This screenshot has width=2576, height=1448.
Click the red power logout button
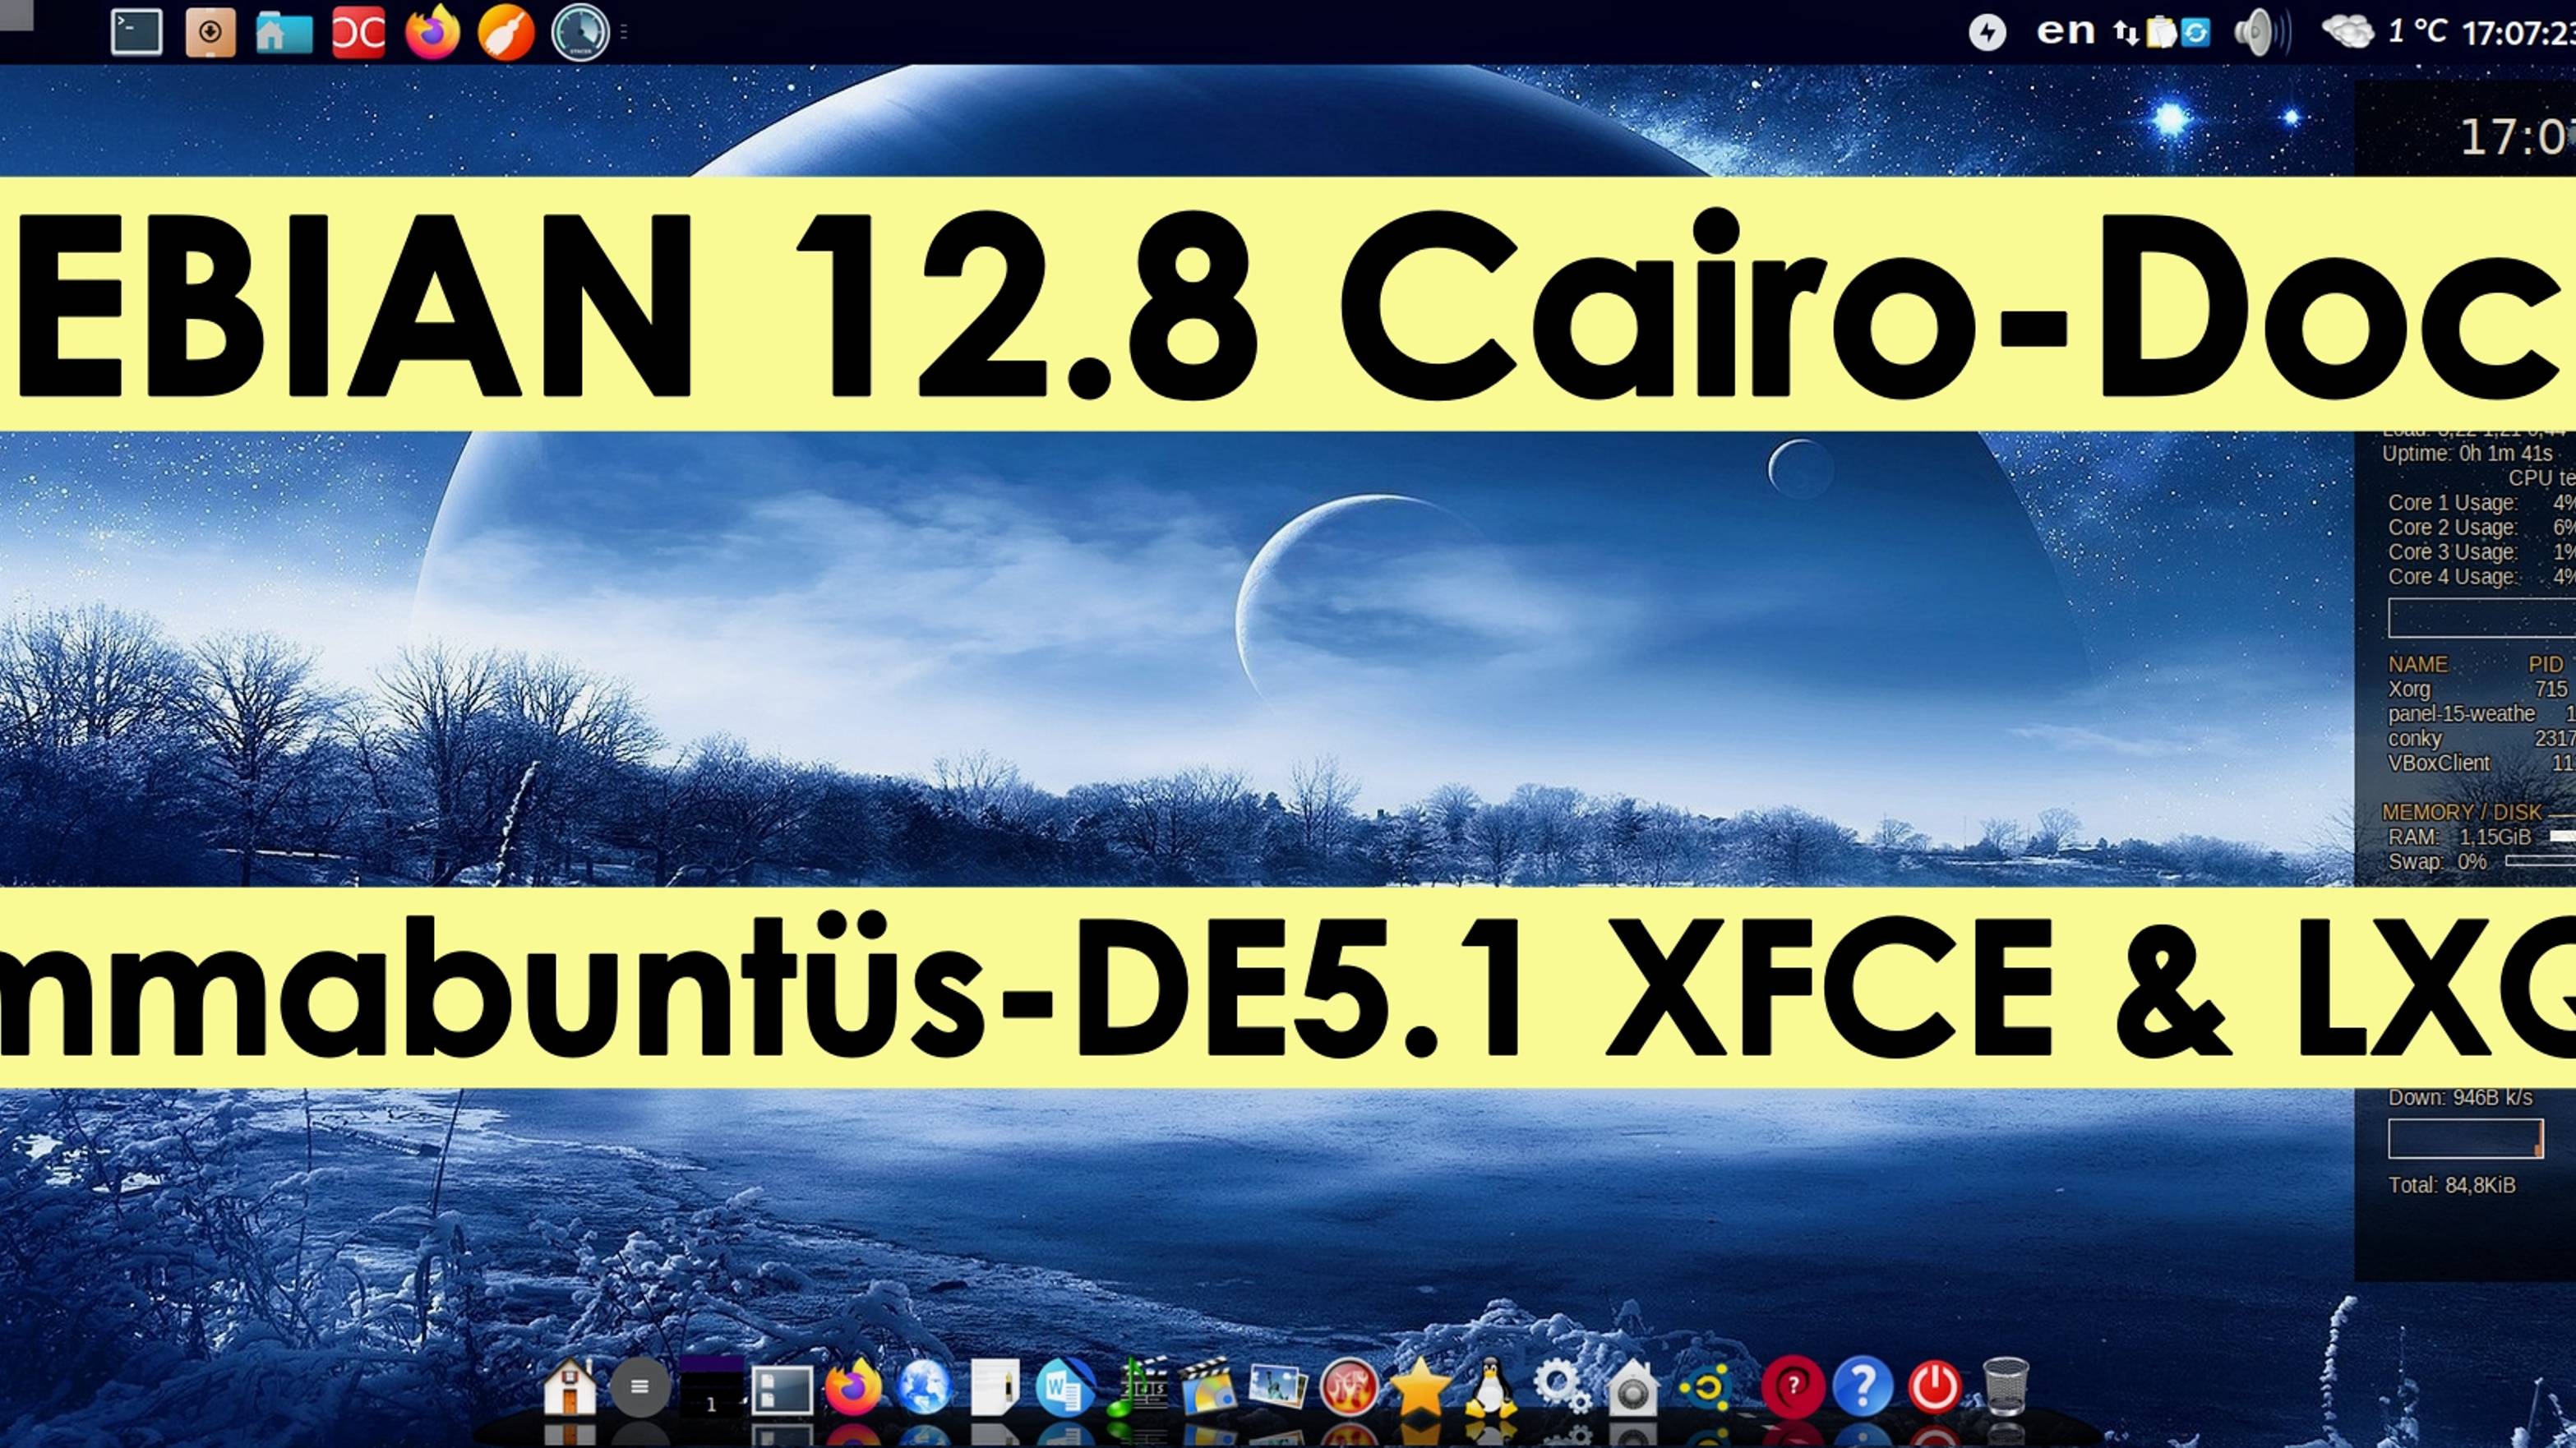(1934, 1388)
